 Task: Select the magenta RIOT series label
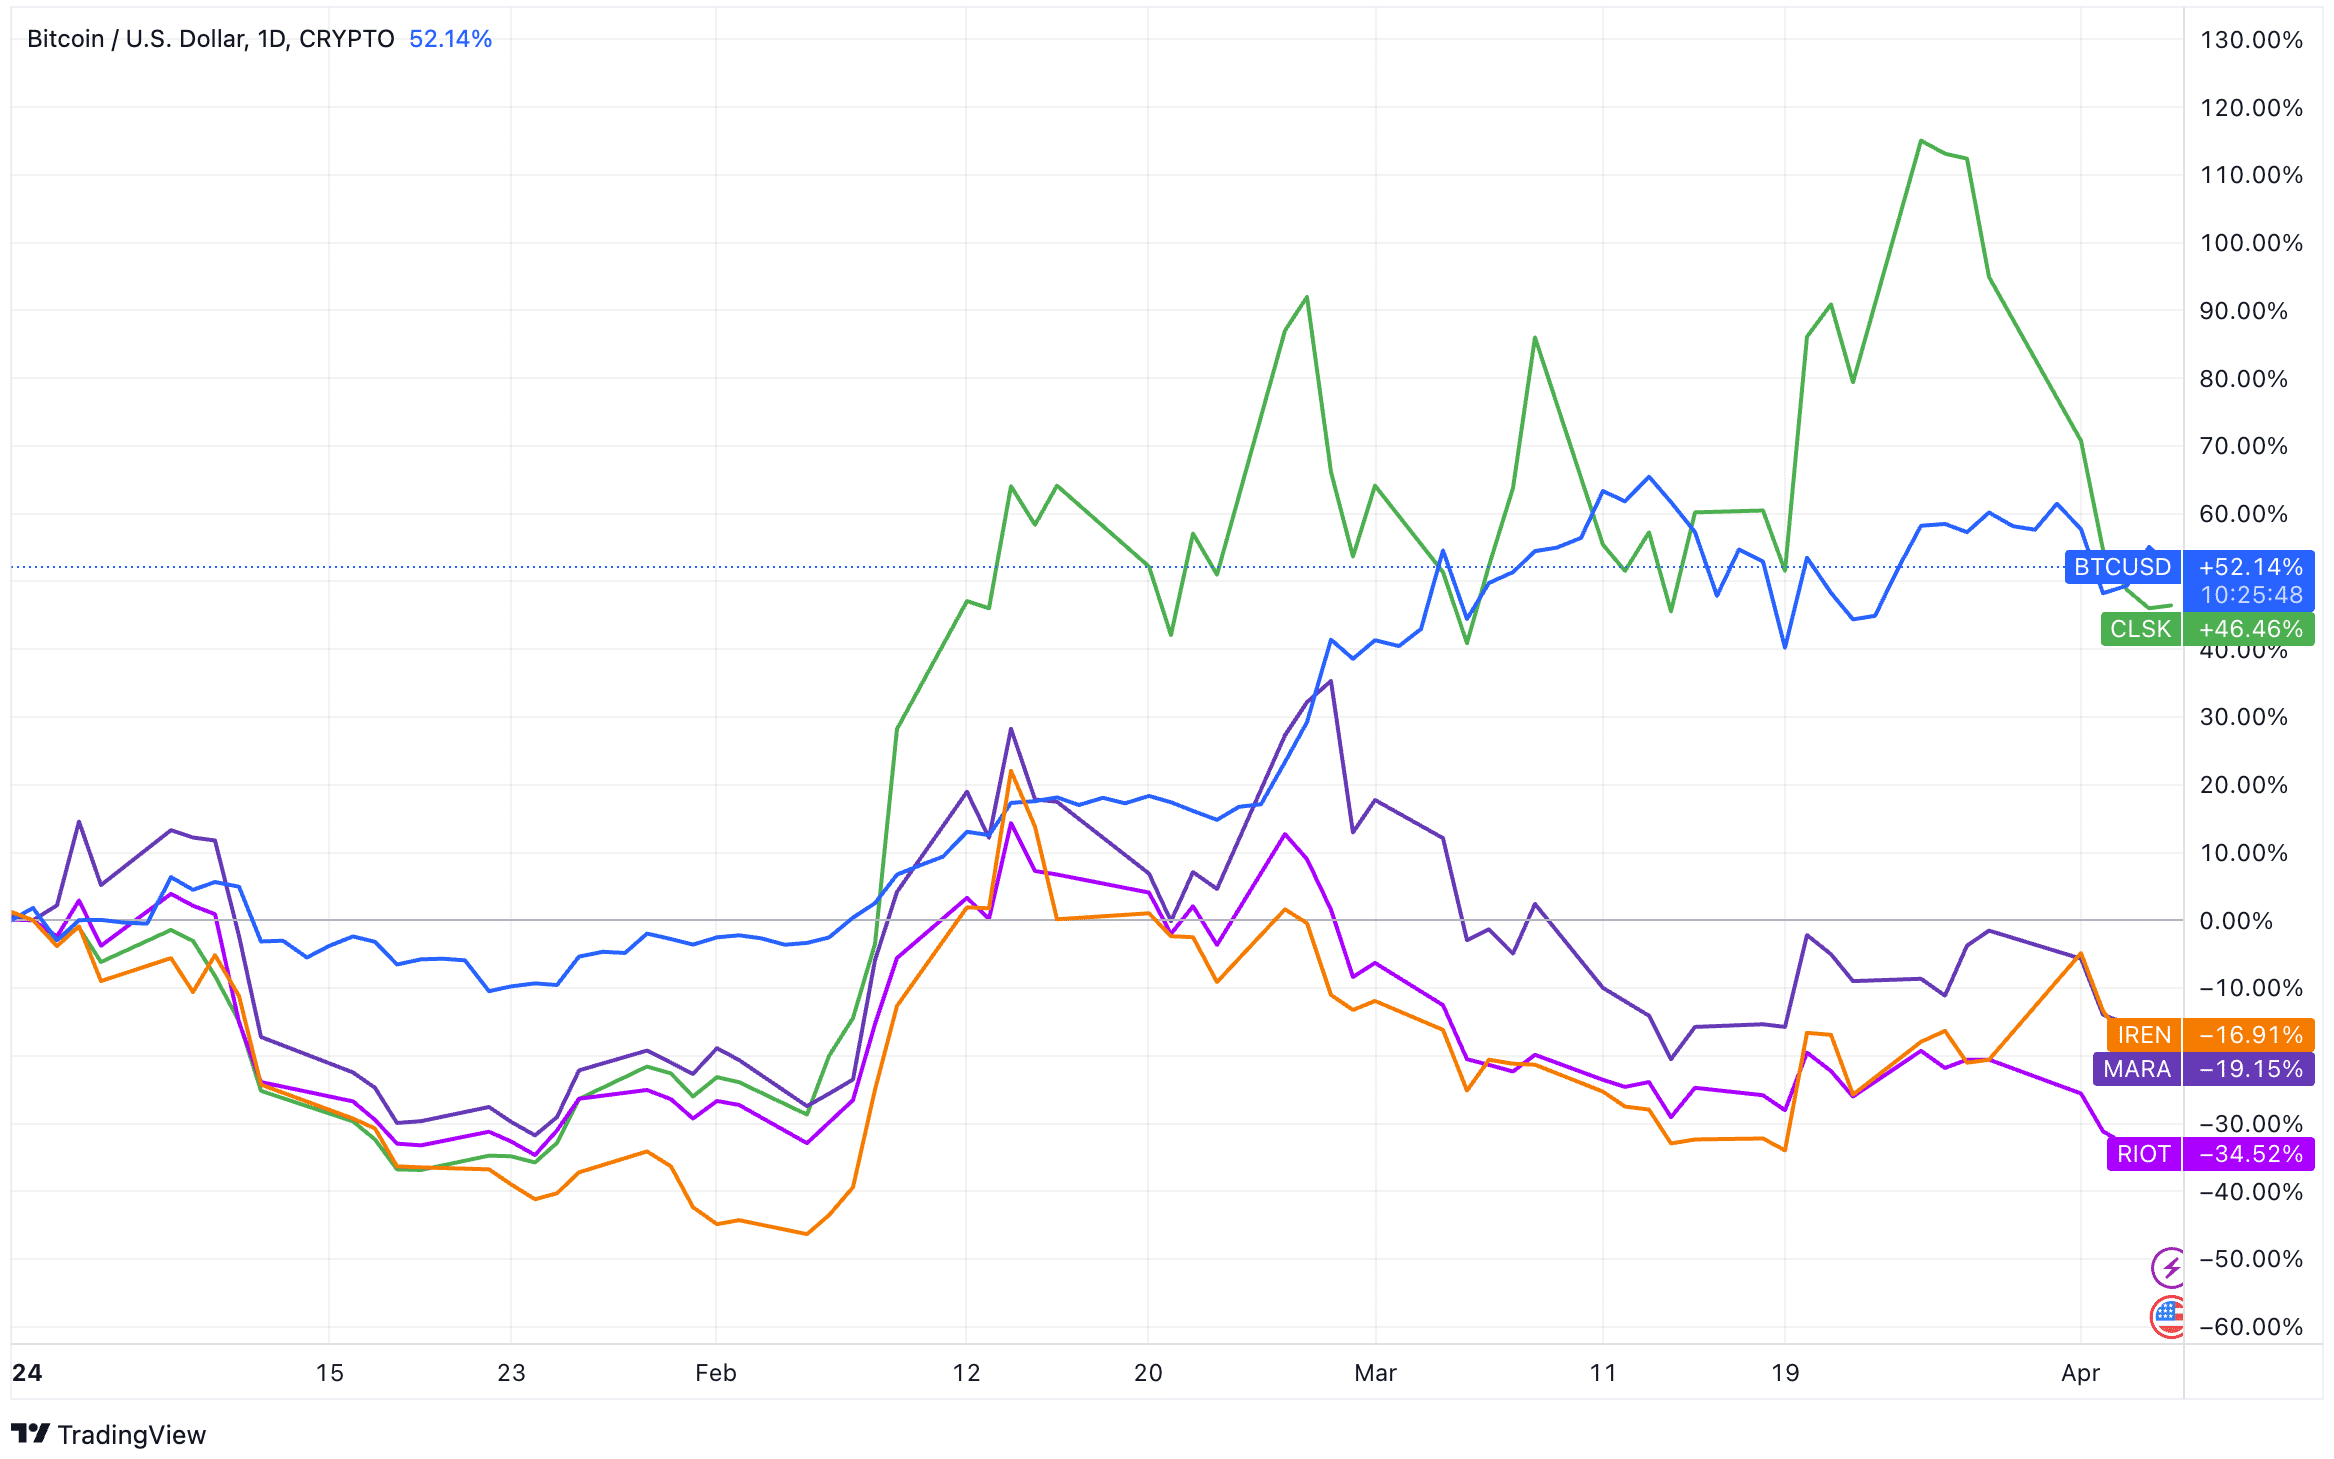point(2144,1154)
